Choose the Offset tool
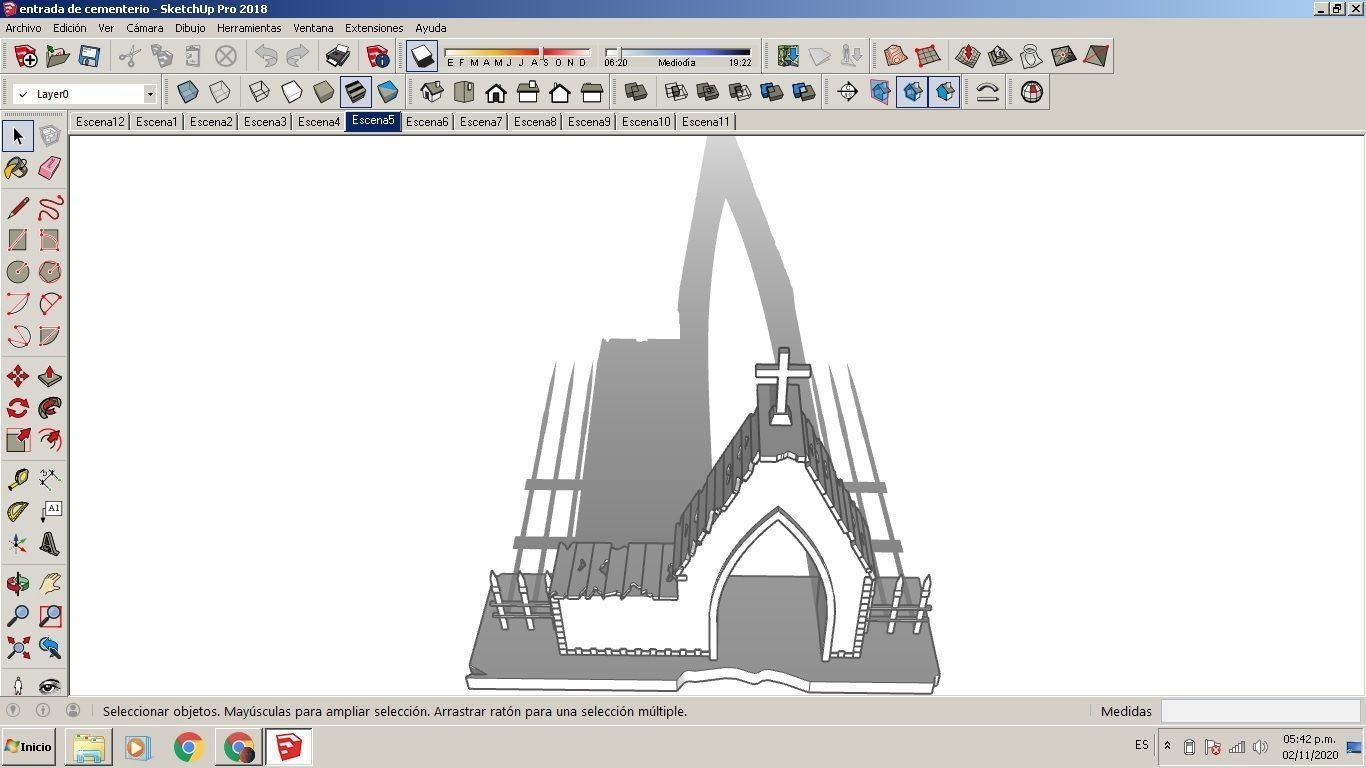 (49, 440)
